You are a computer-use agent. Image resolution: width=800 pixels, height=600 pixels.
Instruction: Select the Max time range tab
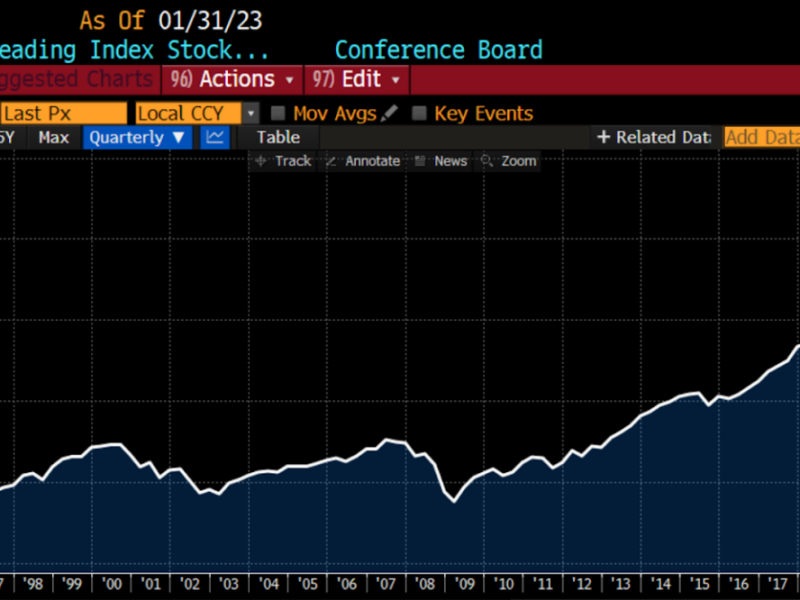click(53, 138)
